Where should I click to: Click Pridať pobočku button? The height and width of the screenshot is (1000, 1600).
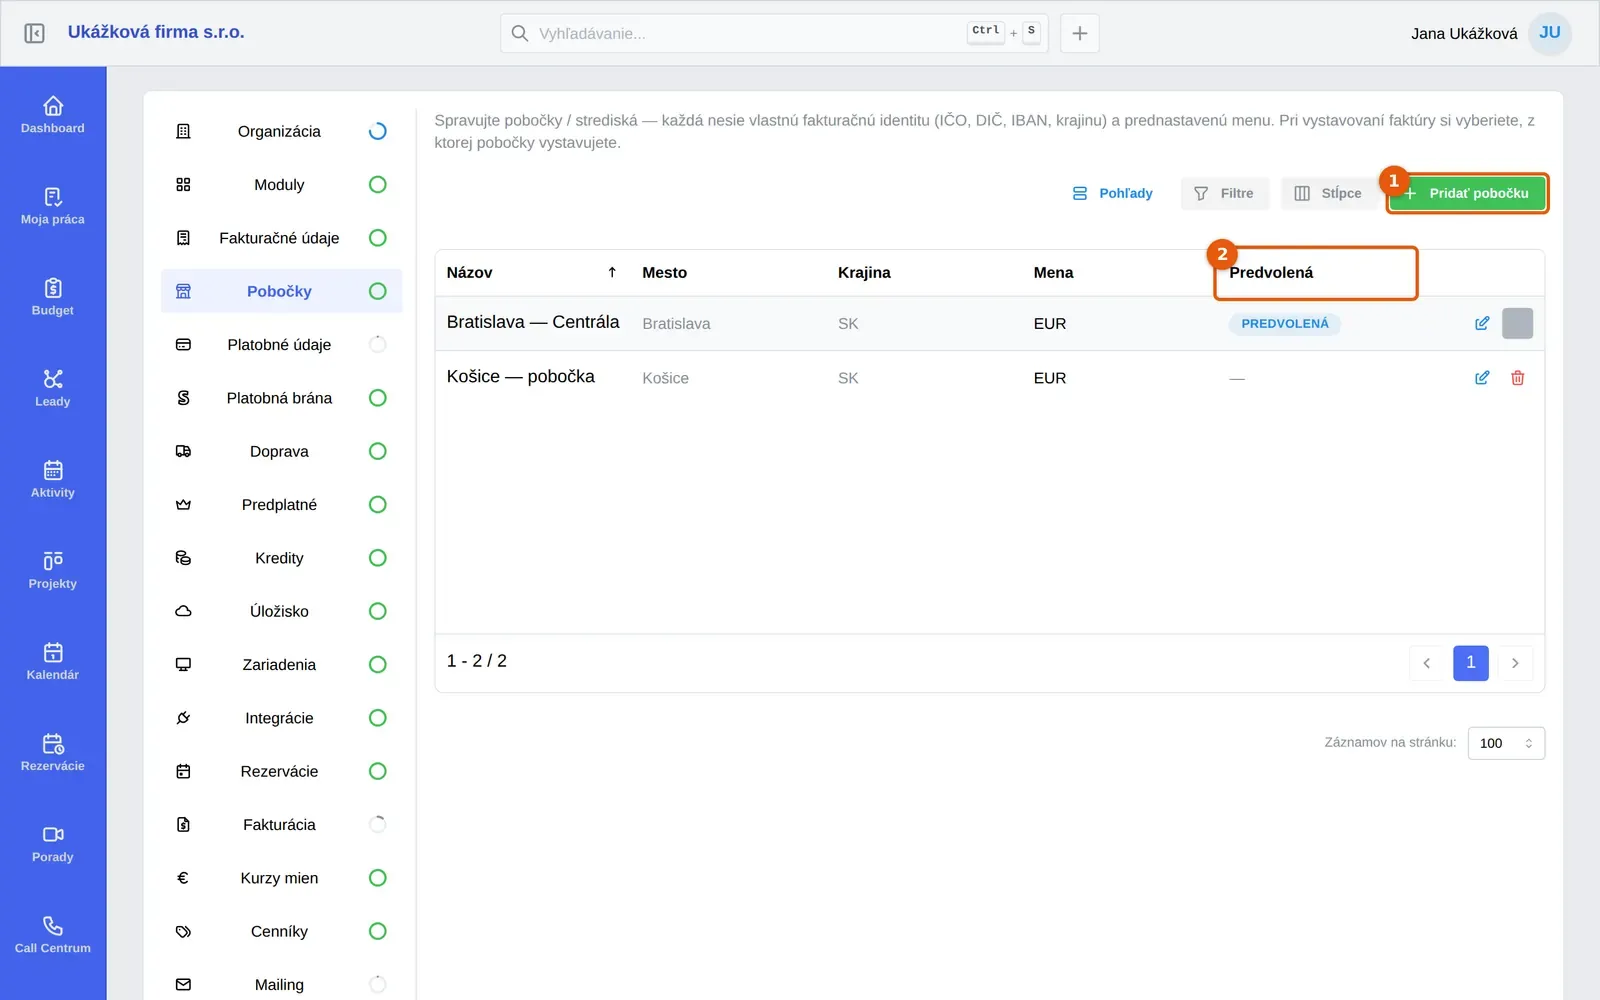click(x=1467, y=193)
